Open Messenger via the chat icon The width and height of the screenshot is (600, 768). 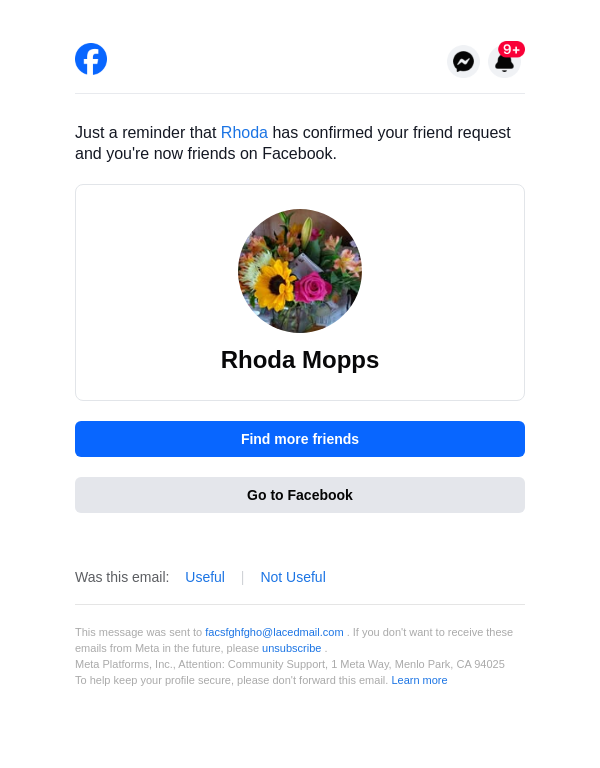(x=463, y=61)
